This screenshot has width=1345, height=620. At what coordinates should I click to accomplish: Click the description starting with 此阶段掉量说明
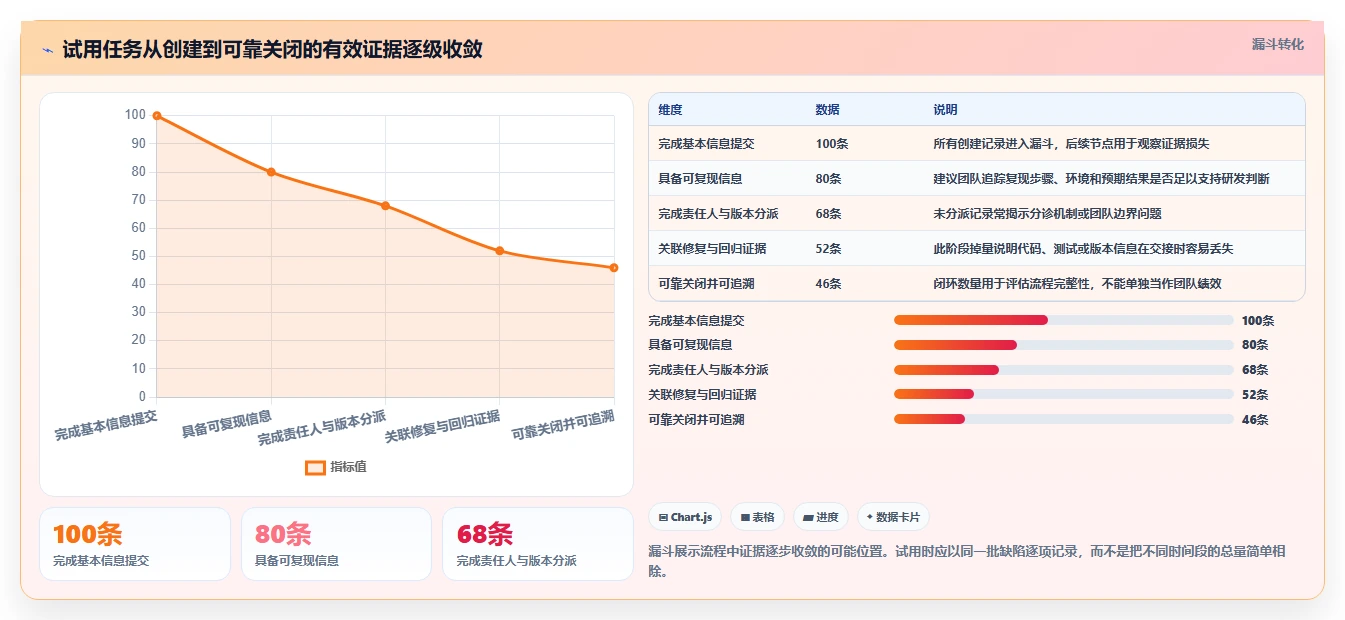point(1083,249)
